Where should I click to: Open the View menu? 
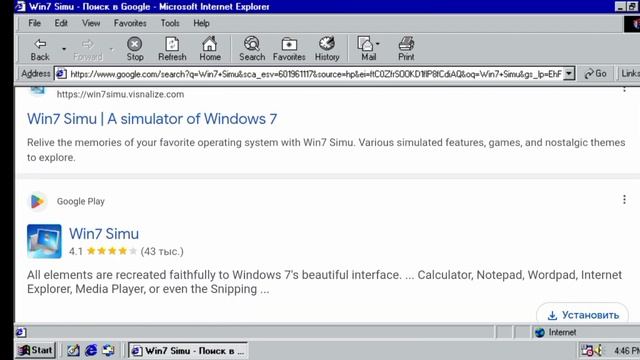tap(91, 23)
